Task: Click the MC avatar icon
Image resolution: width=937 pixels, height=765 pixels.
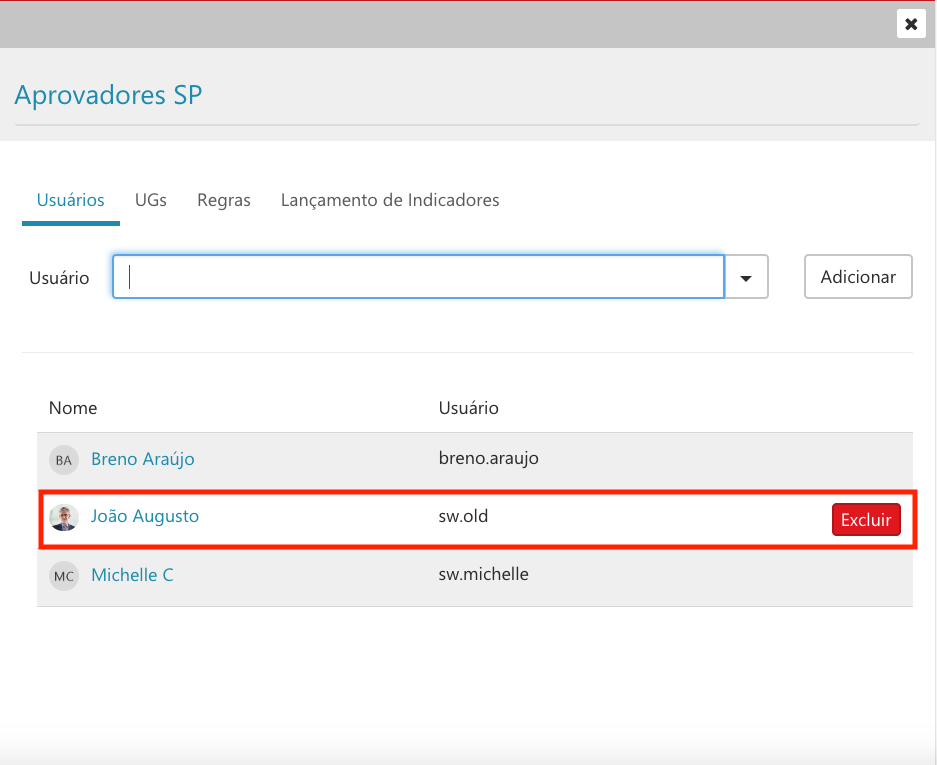Action: click(x=64, y=576)
